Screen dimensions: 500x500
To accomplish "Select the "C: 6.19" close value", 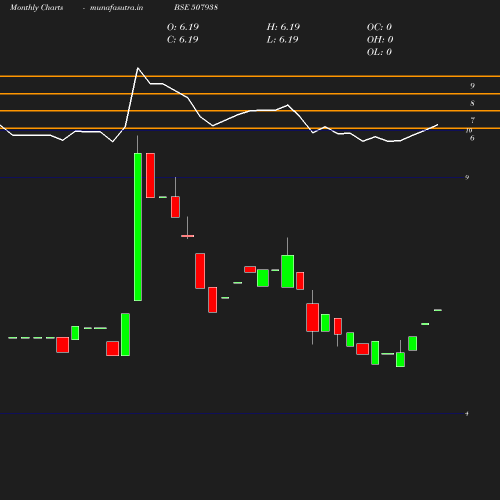I will (183, 40).
